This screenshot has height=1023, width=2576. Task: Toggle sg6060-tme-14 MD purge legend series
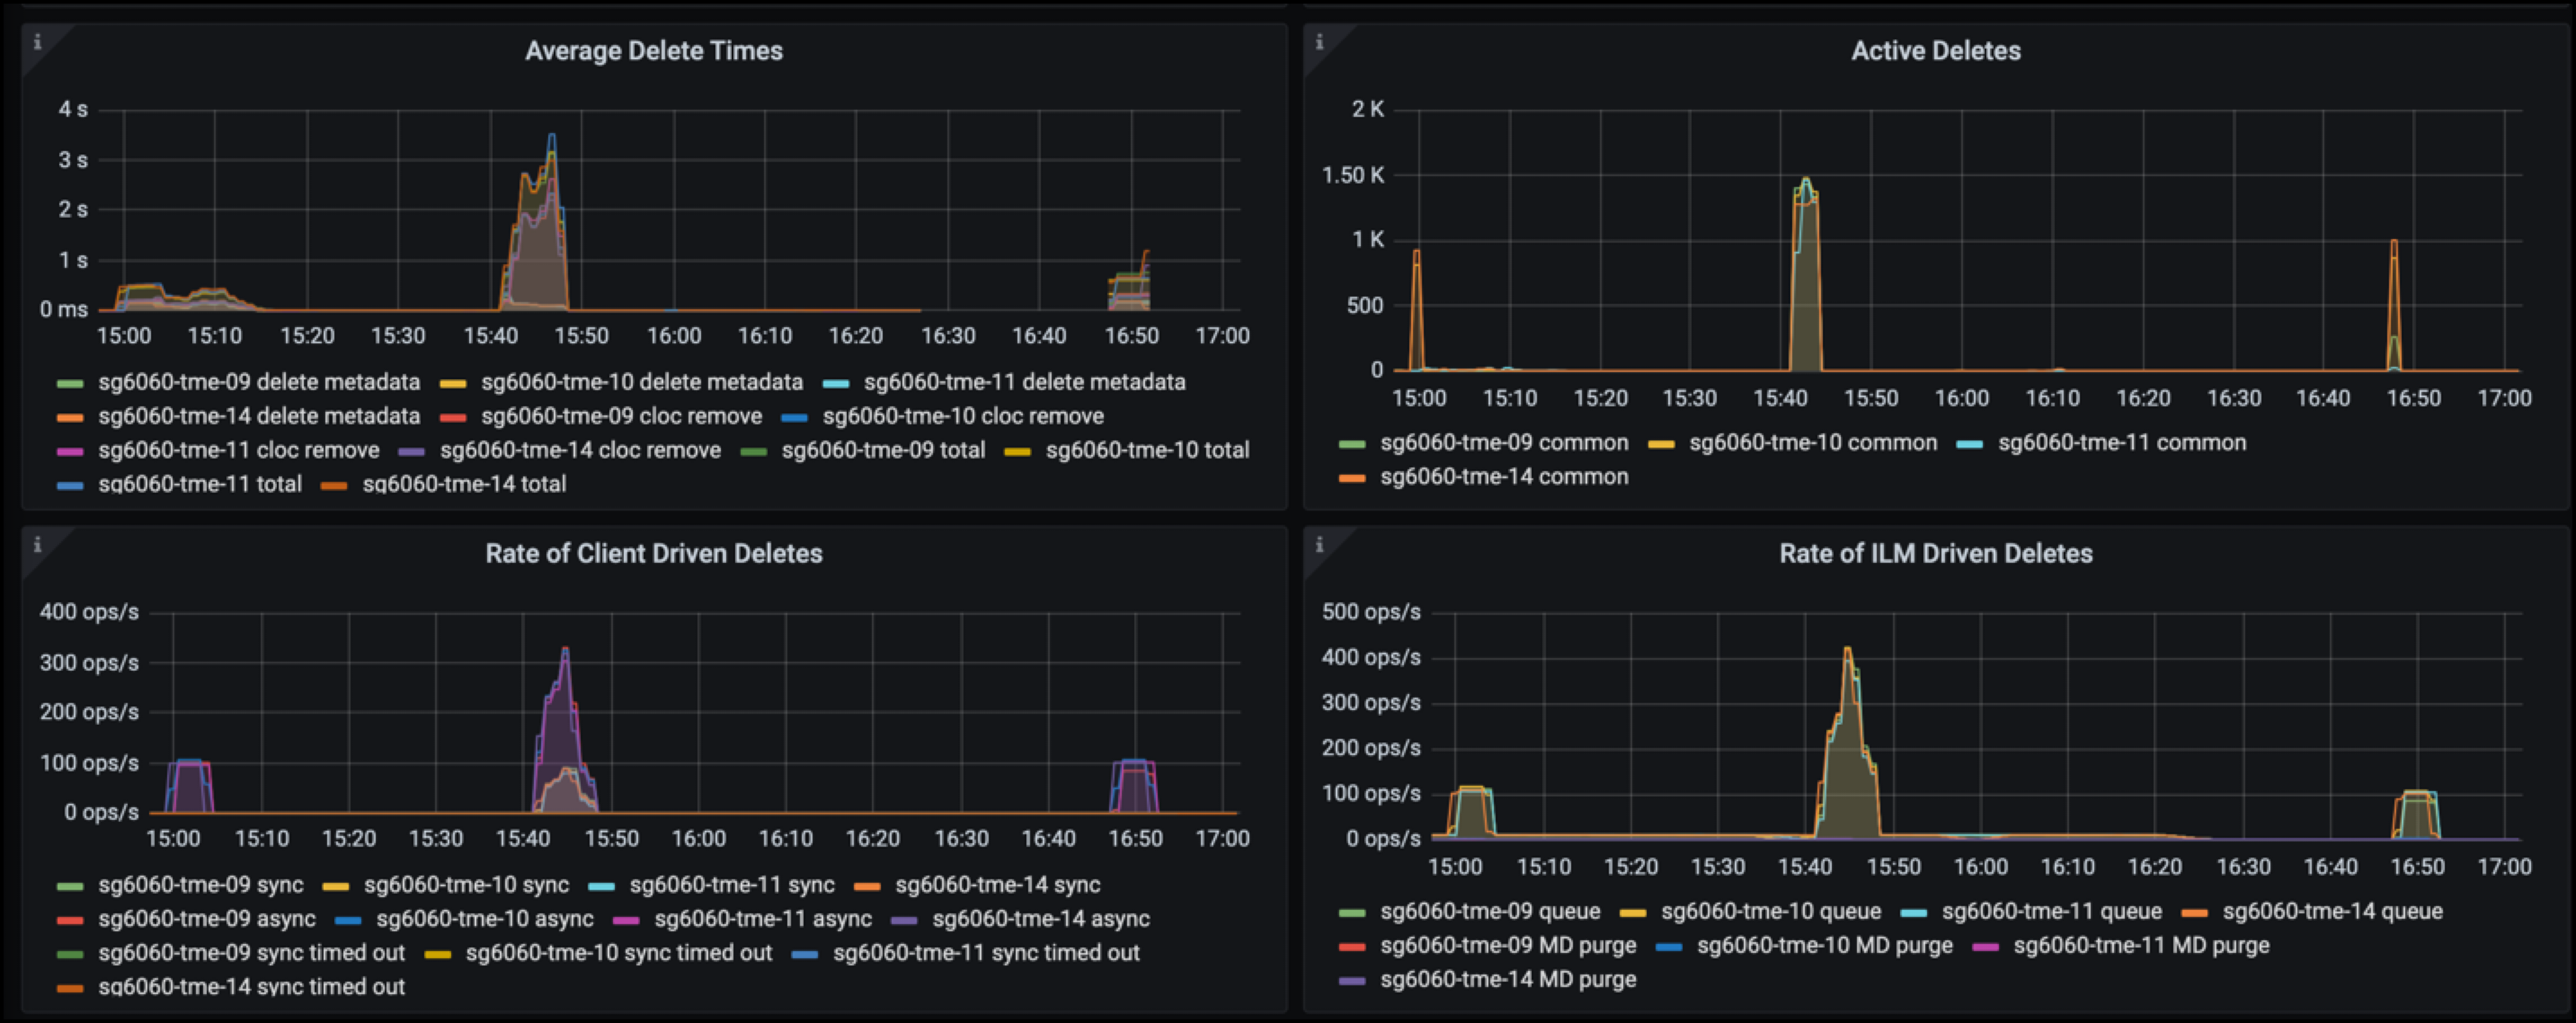tap(1507, 979)
